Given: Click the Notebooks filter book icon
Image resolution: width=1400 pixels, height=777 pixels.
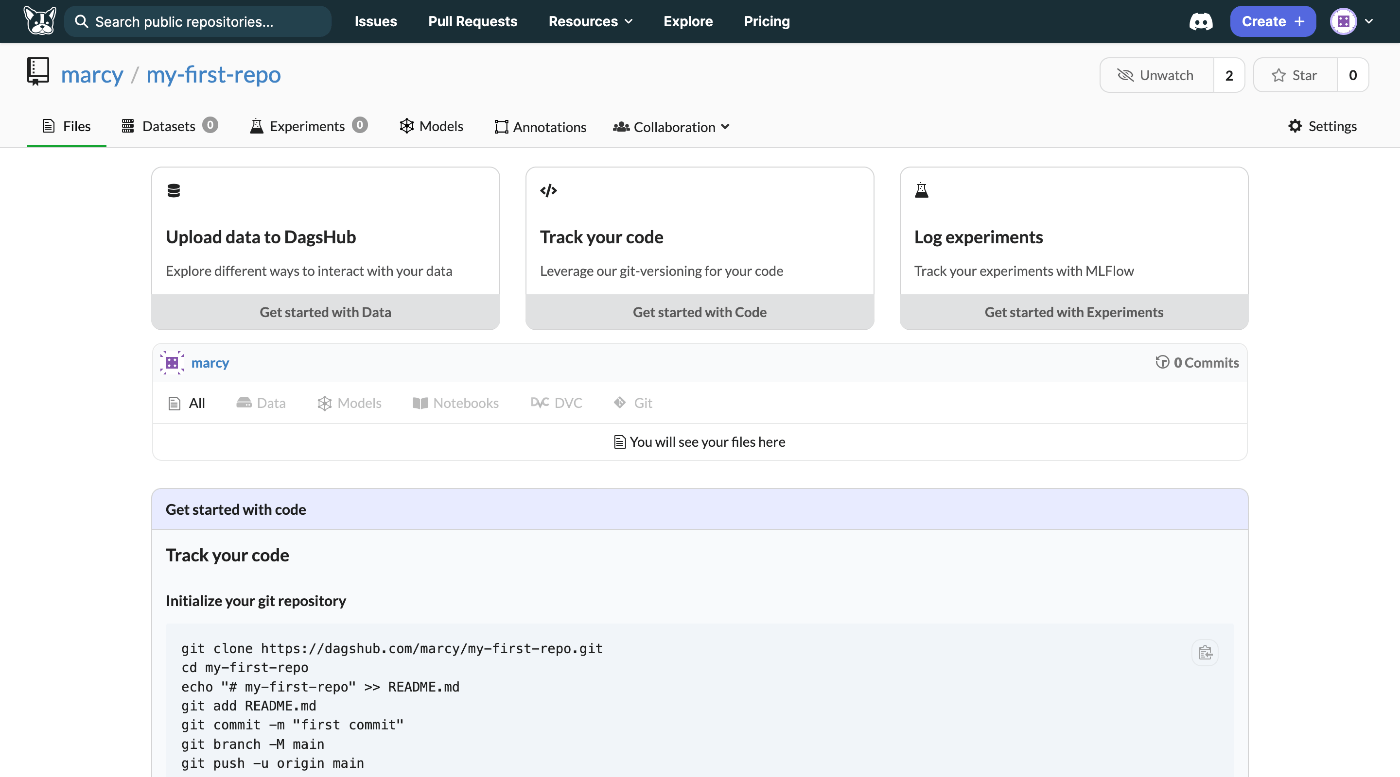Looking at the screenshot, I should [x=420, y=403].
